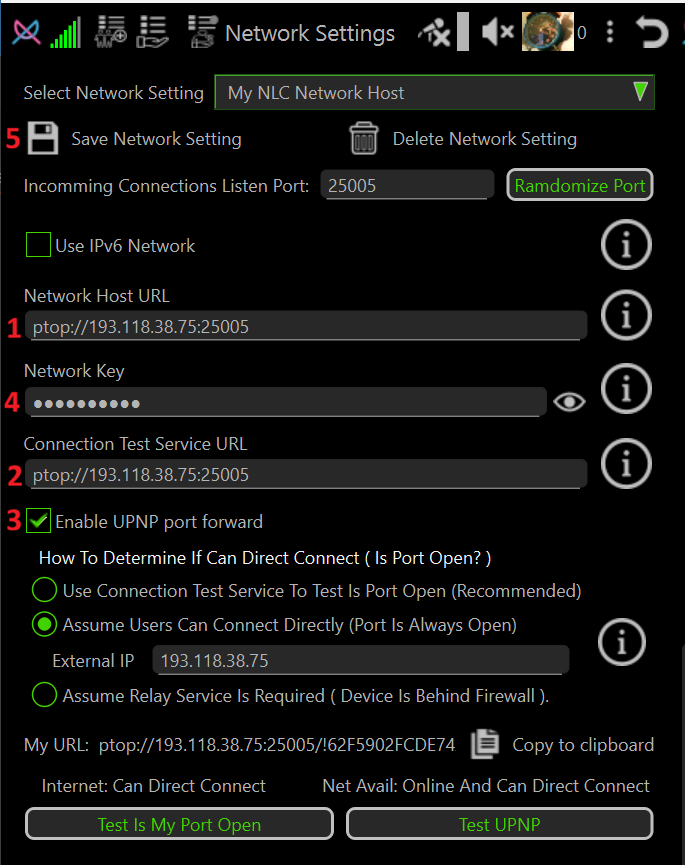Image resolution: width=685 pixels, height=865 pixels.
Task: Click the Incoming Connections Listen Port field
Action: [406, 184]
